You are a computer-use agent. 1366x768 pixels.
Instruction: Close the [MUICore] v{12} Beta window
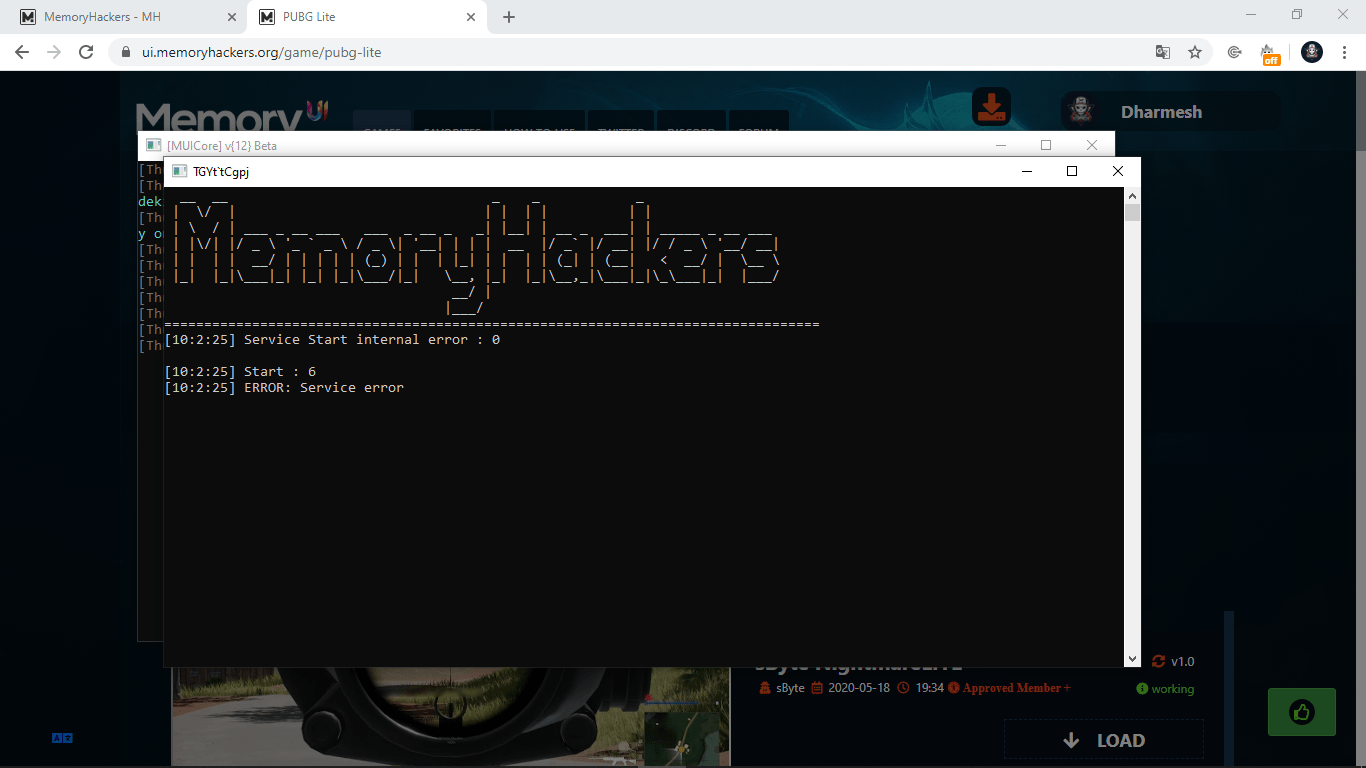click(x=1092, y=145)
